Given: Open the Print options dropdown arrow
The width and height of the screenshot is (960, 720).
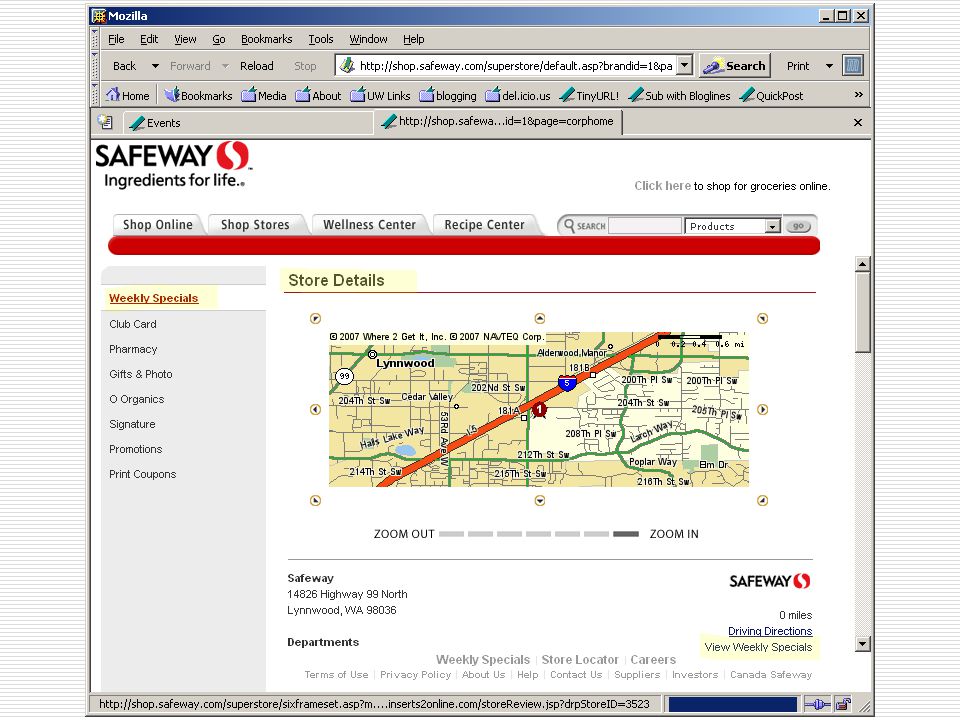Looking at the screenshot, I should click(x=829, y=66).
